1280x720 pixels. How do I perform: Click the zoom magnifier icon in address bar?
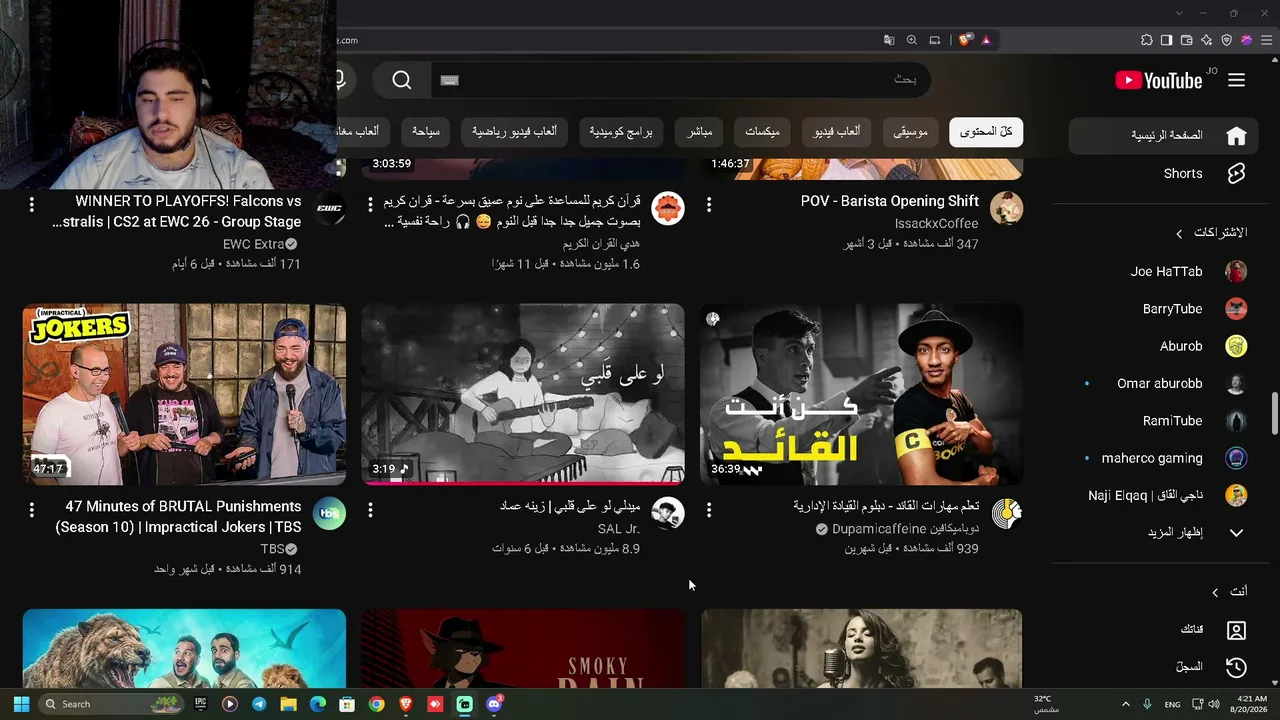[x=912, y=40]
